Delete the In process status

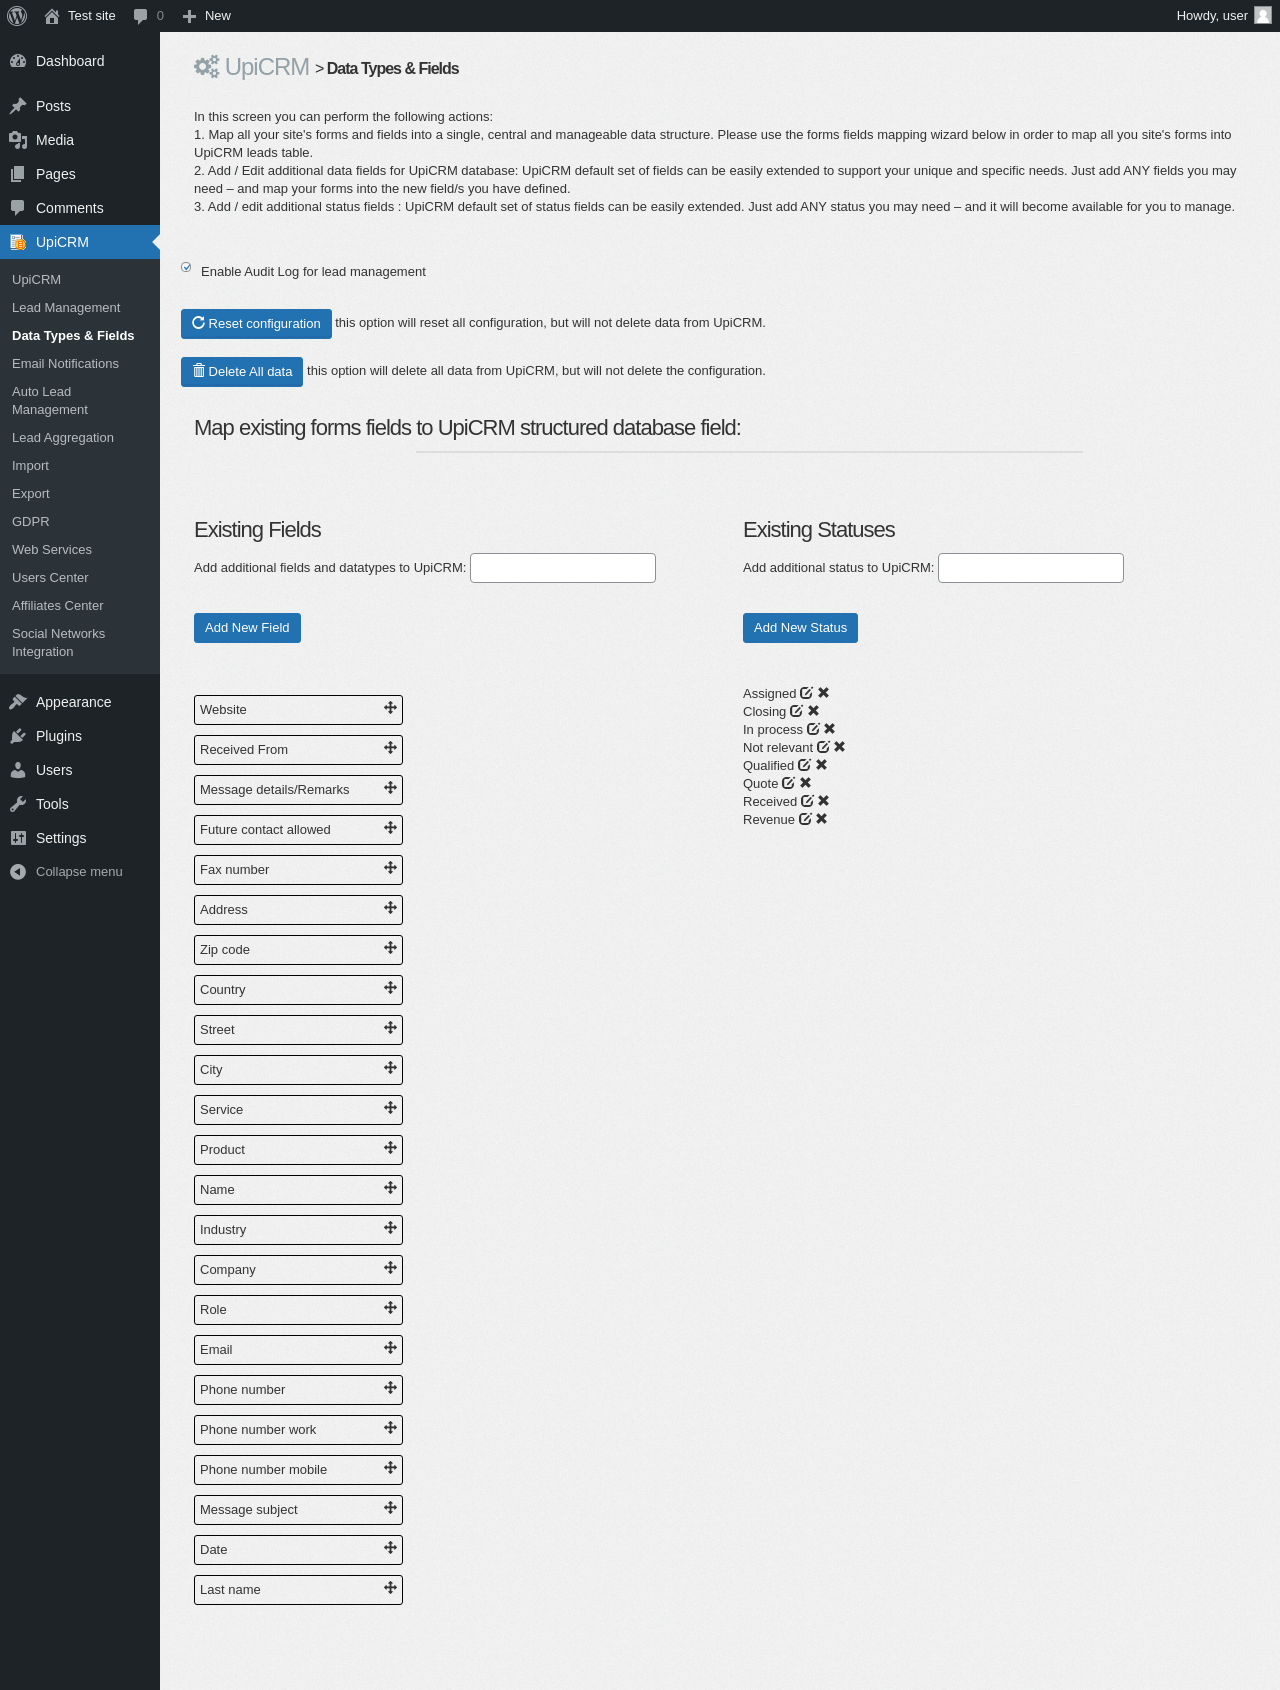click(830, 729)
